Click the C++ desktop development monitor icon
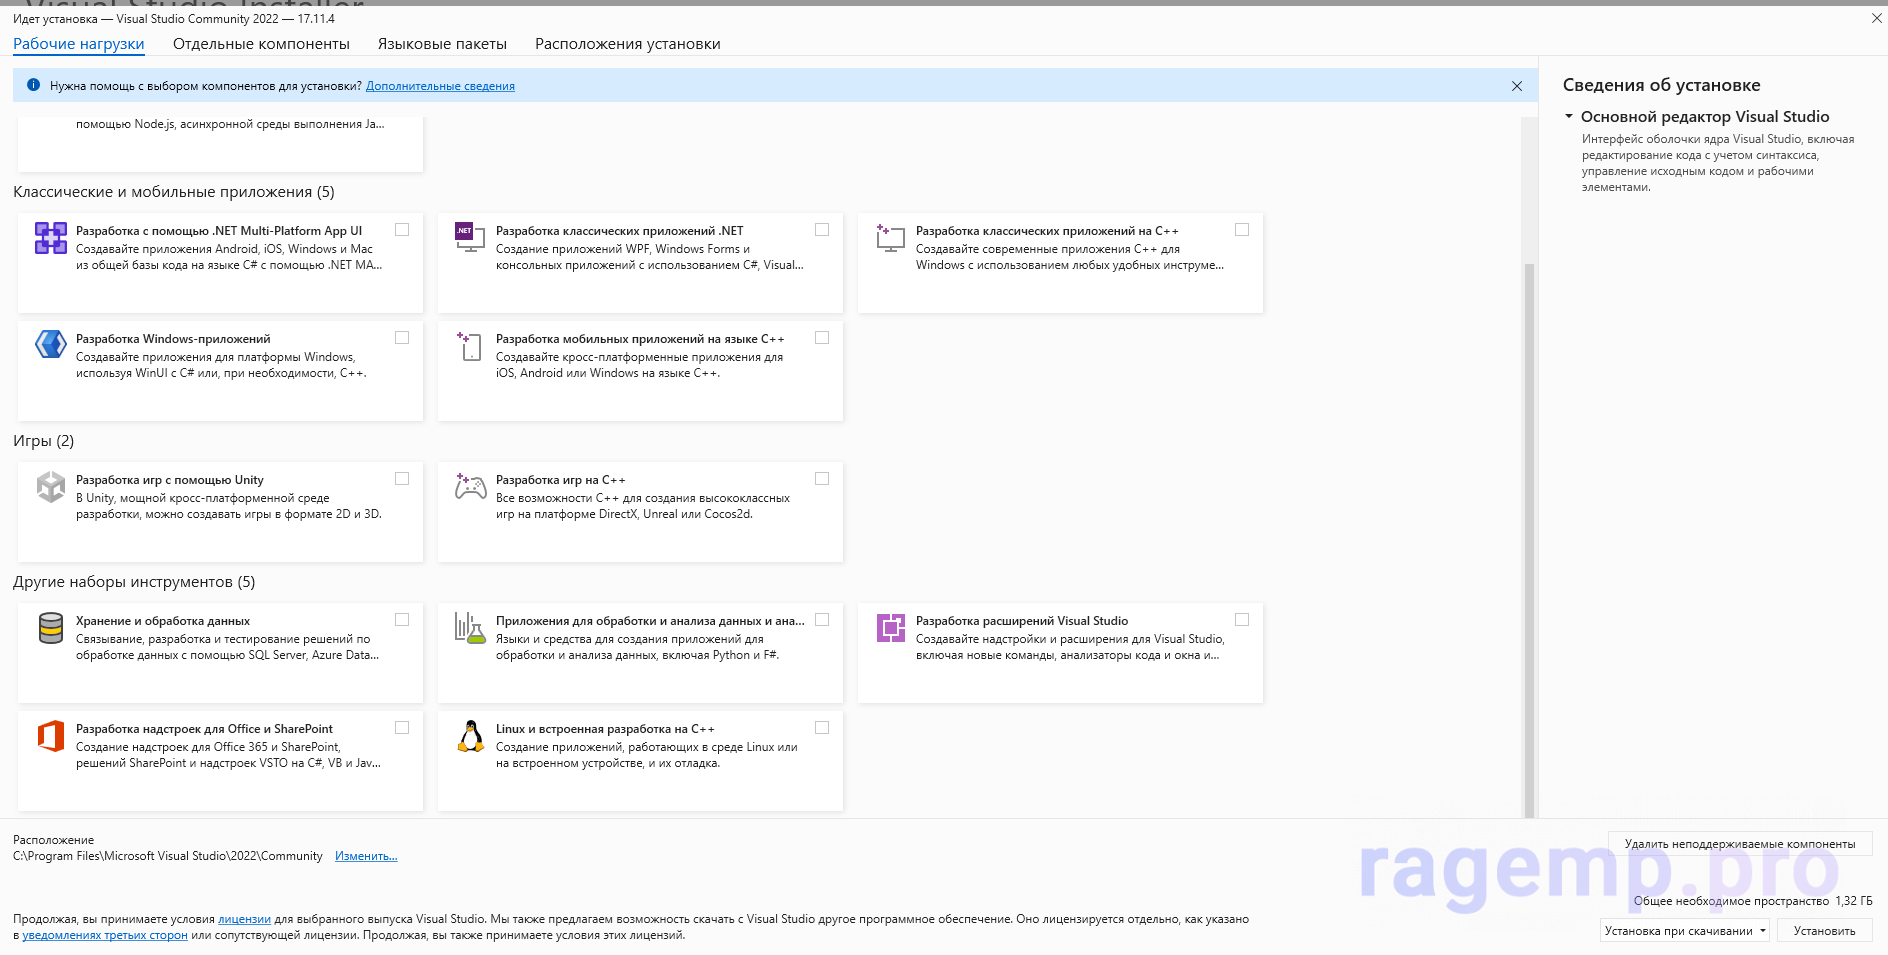The height and width of the screenshot is (955, 1888). pyautogui.click(x=890, y=237)
